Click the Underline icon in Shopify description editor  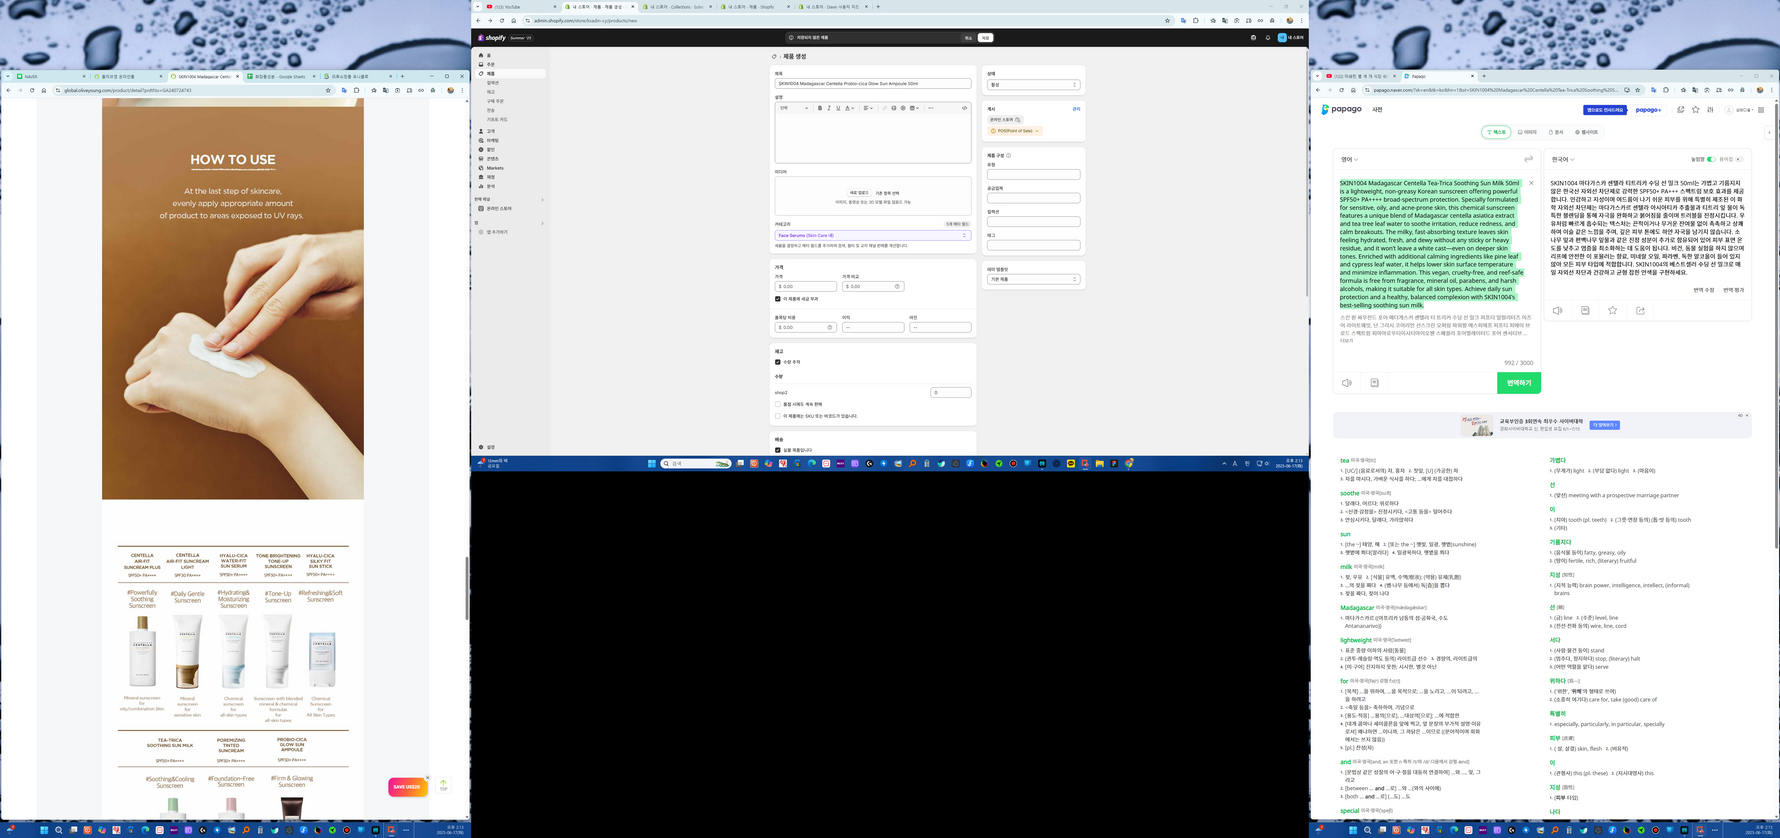[x=838, y=108]
